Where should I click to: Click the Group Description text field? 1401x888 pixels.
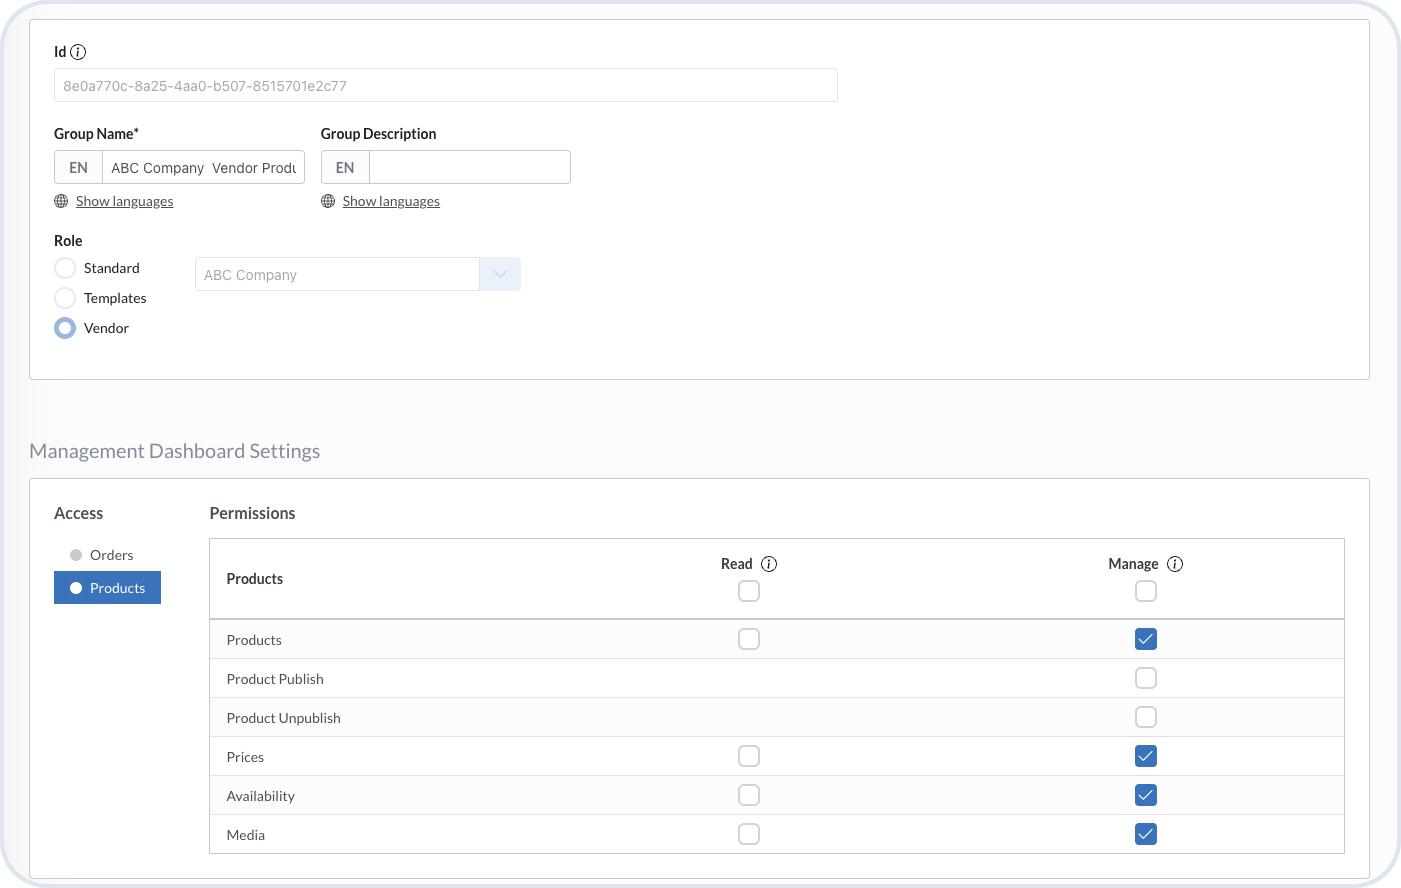coord(469,167)
